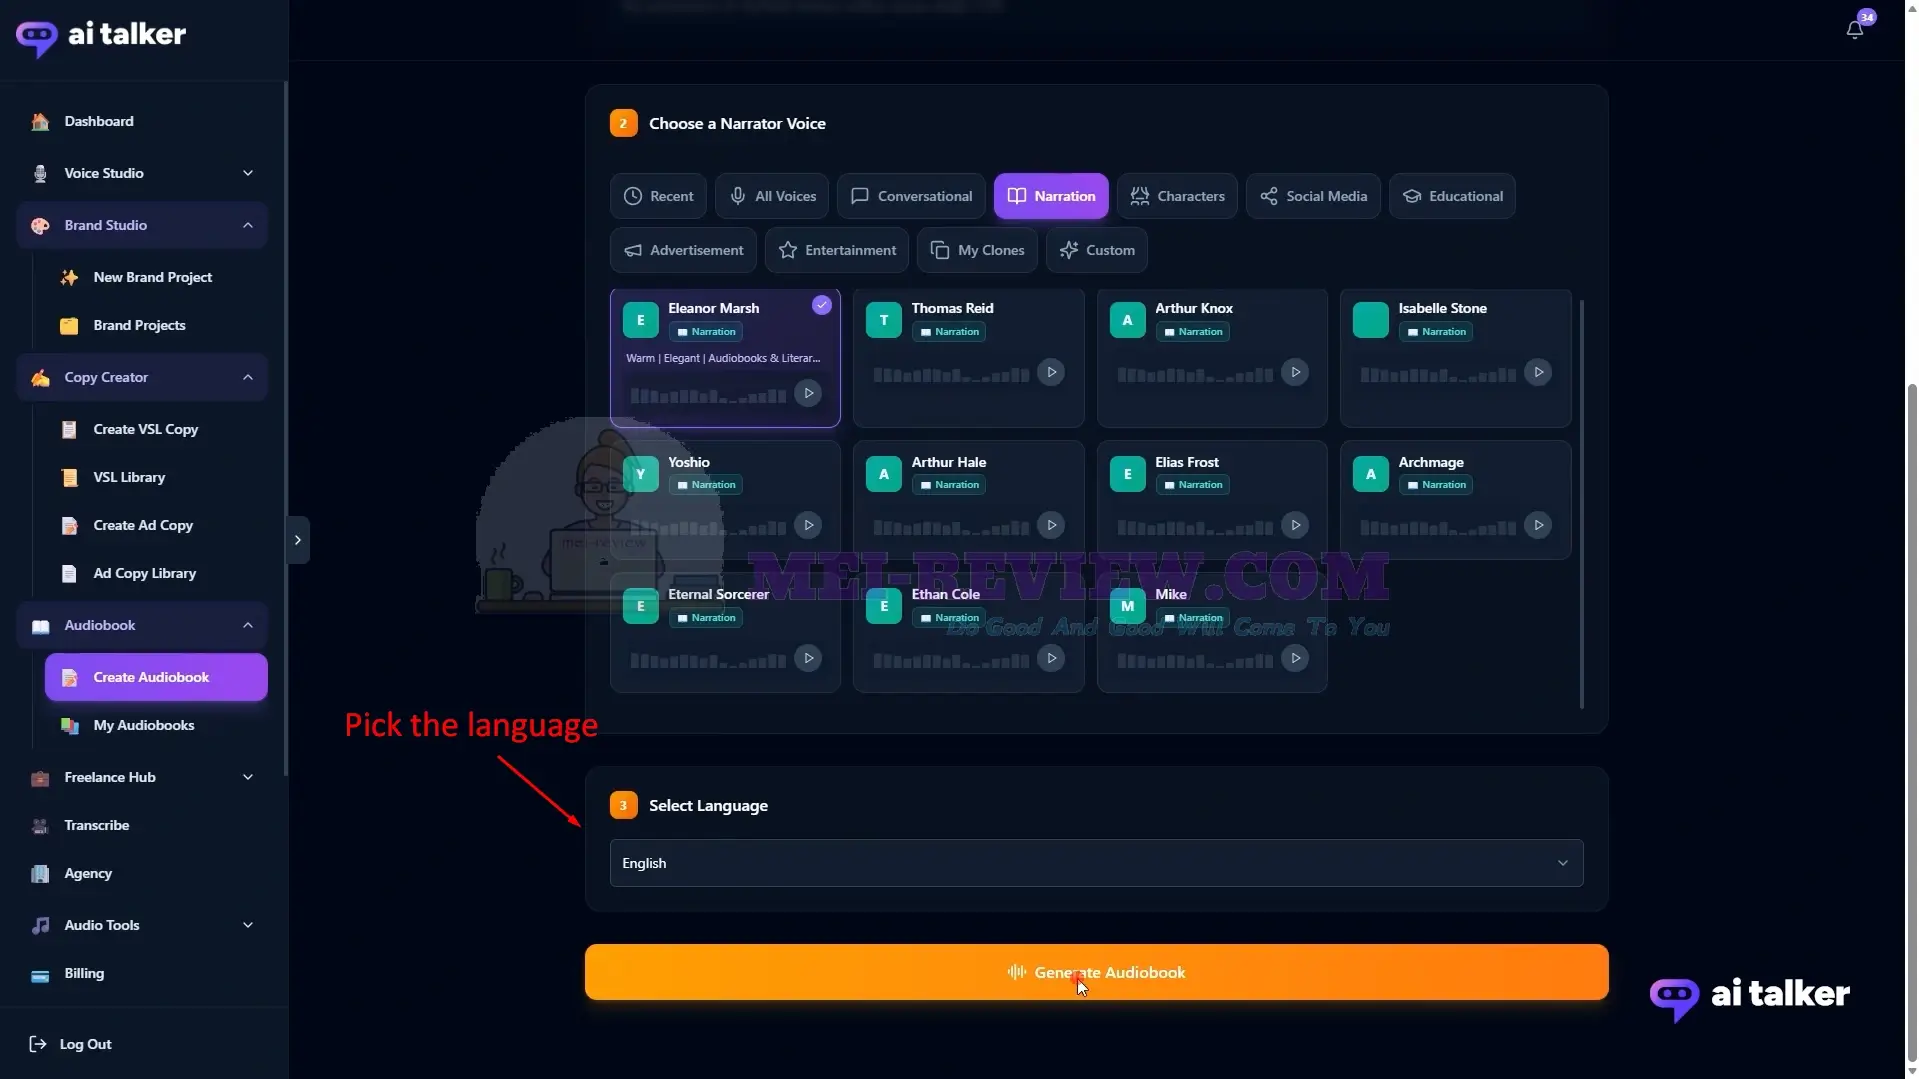Pick the Archmage narrator voice

pos(1455,500)
